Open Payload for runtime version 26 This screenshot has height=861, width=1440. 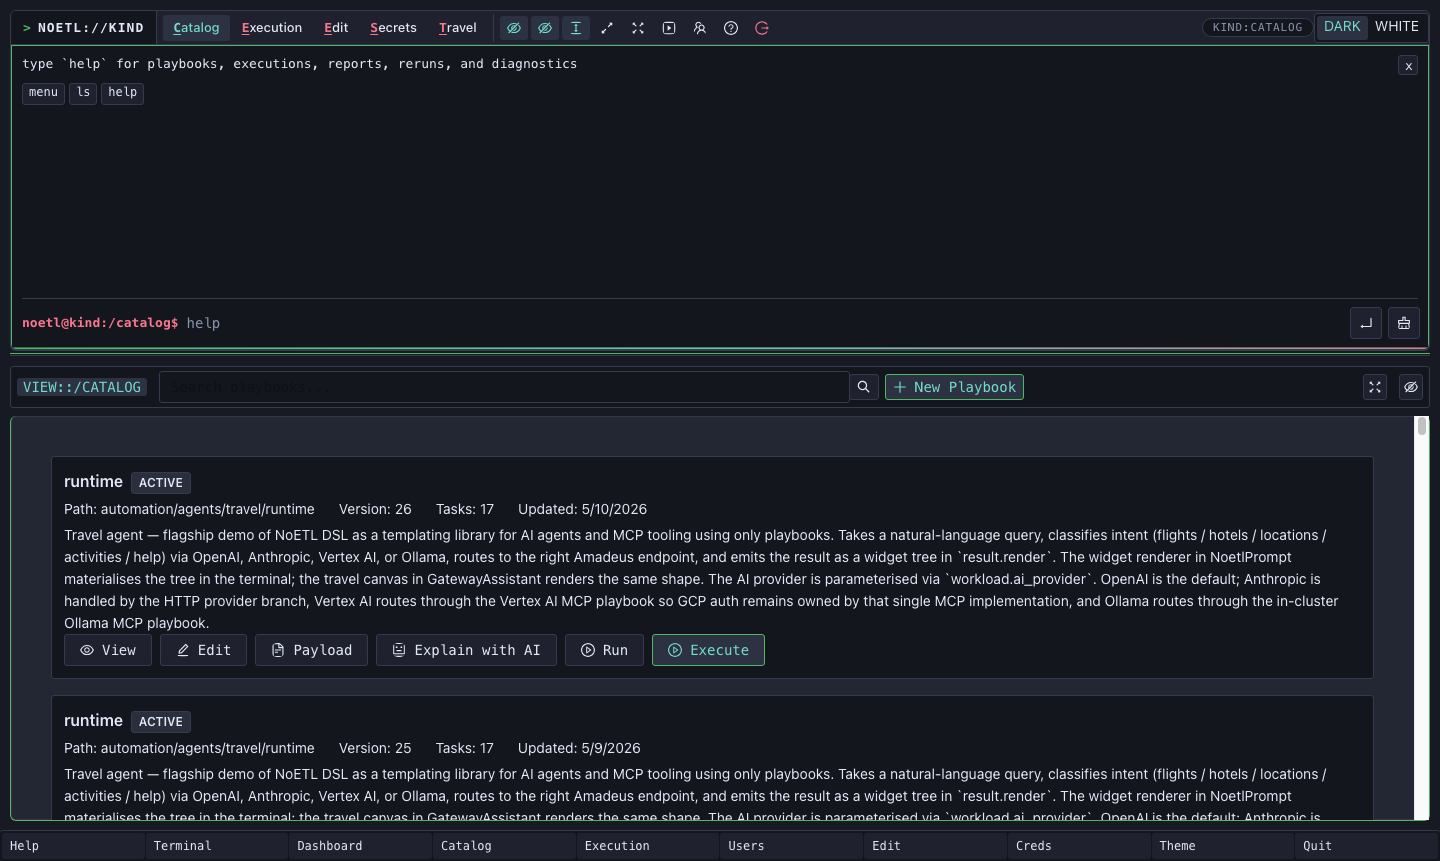311,650
